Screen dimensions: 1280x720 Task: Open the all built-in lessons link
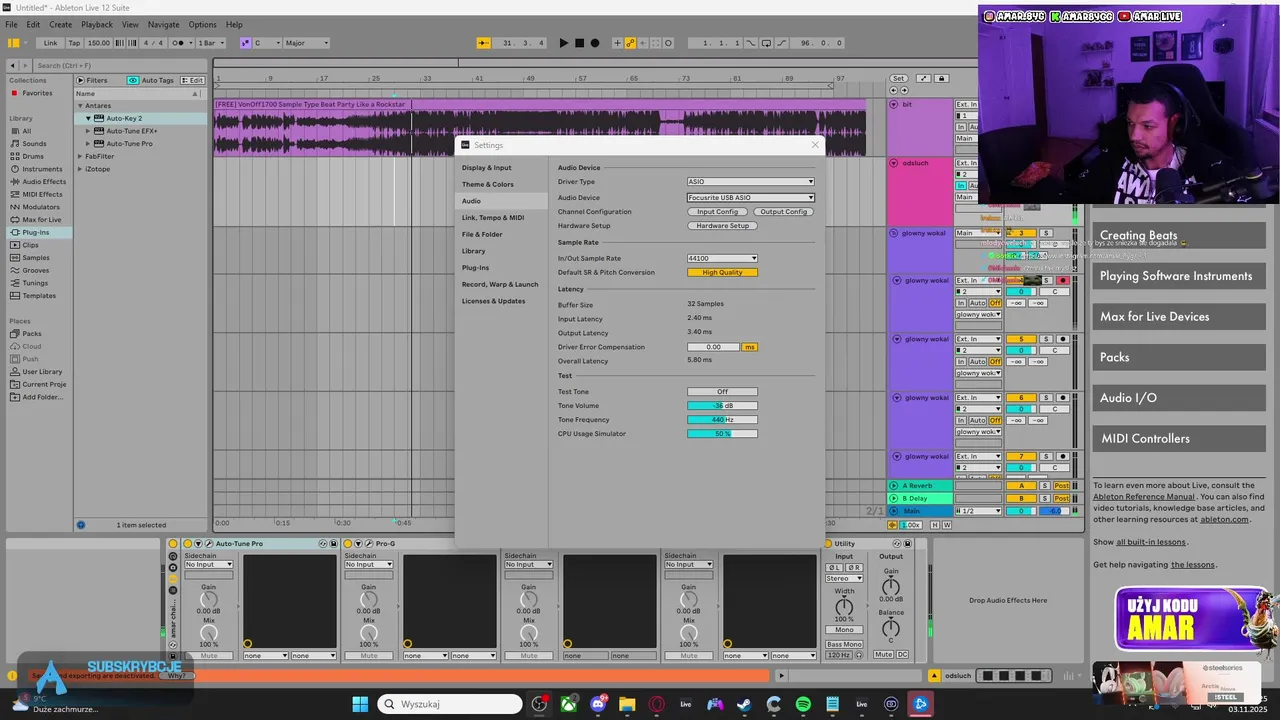pyautogui.click(x=1151, y=542)
